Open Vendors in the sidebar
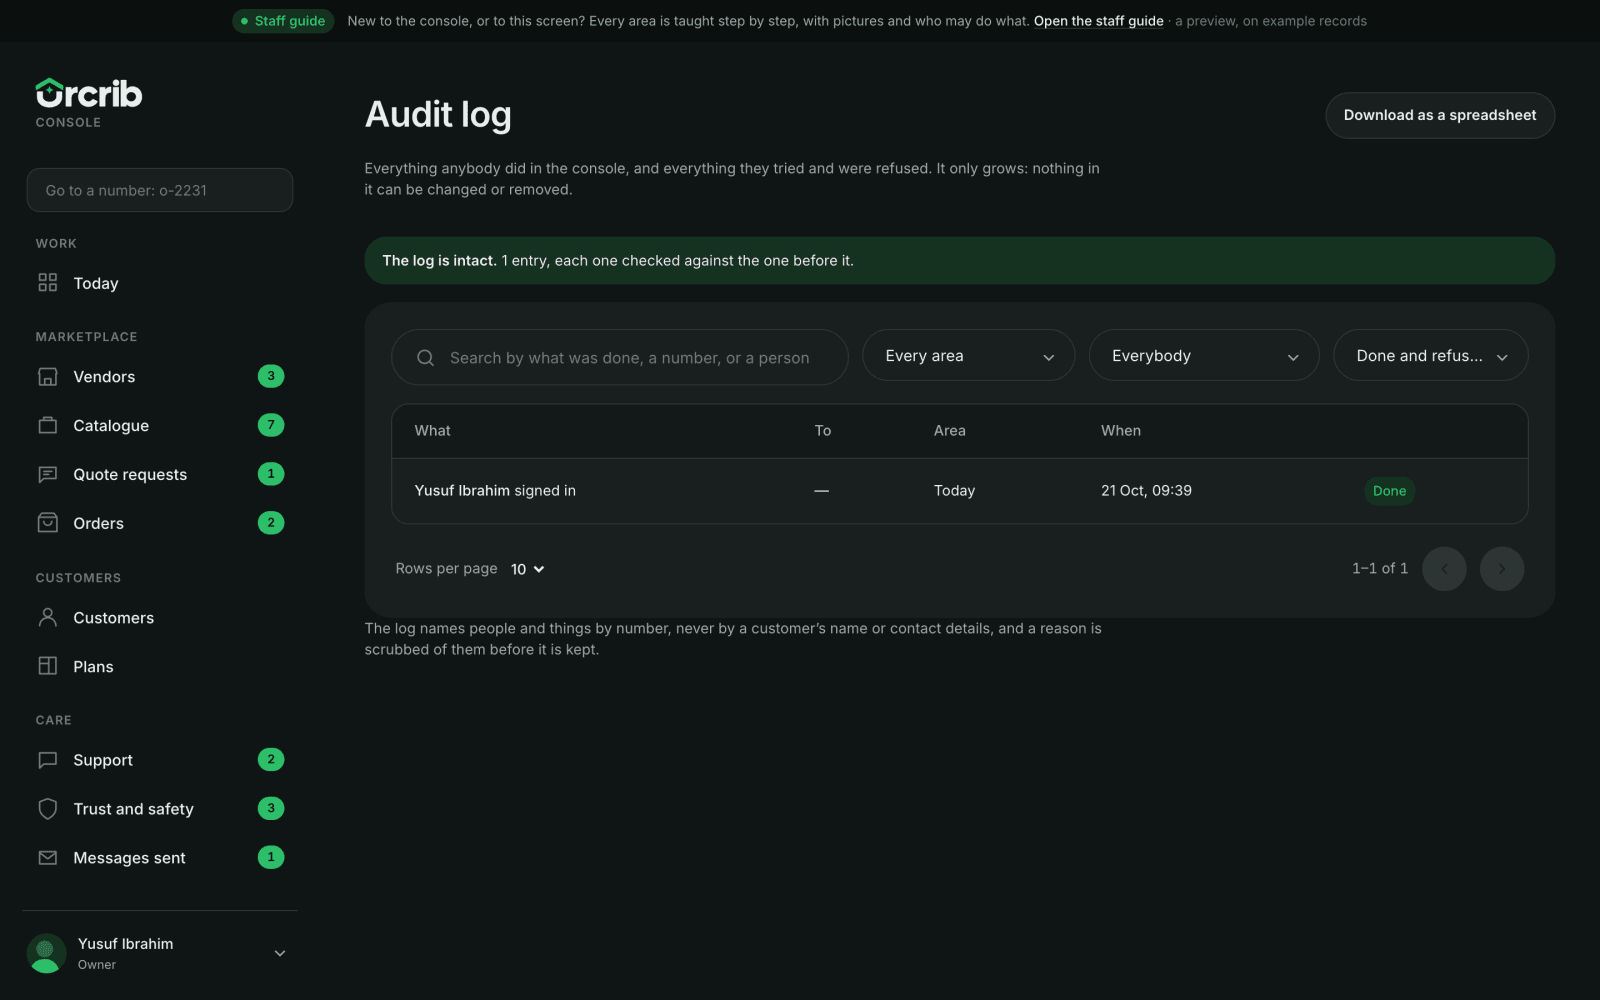 (x=160, y=377)
